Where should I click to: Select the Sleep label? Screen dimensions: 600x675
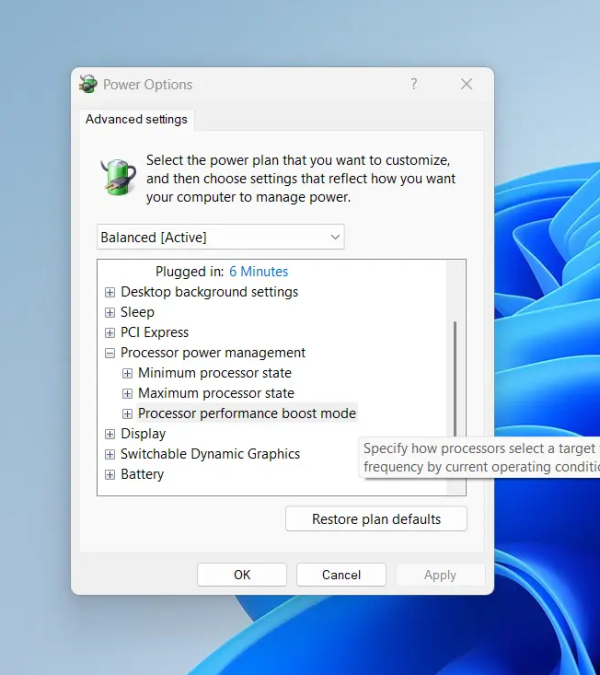pos(137,312)
